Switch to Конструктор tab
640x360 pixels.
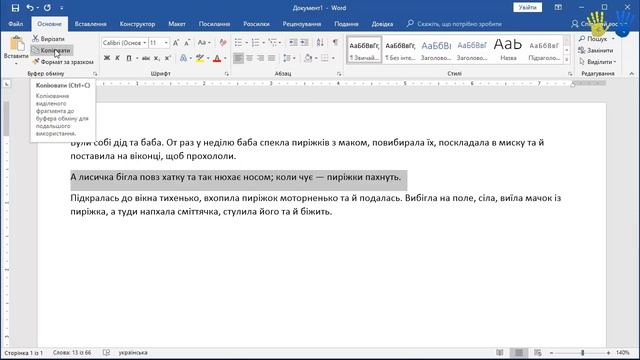138,24
